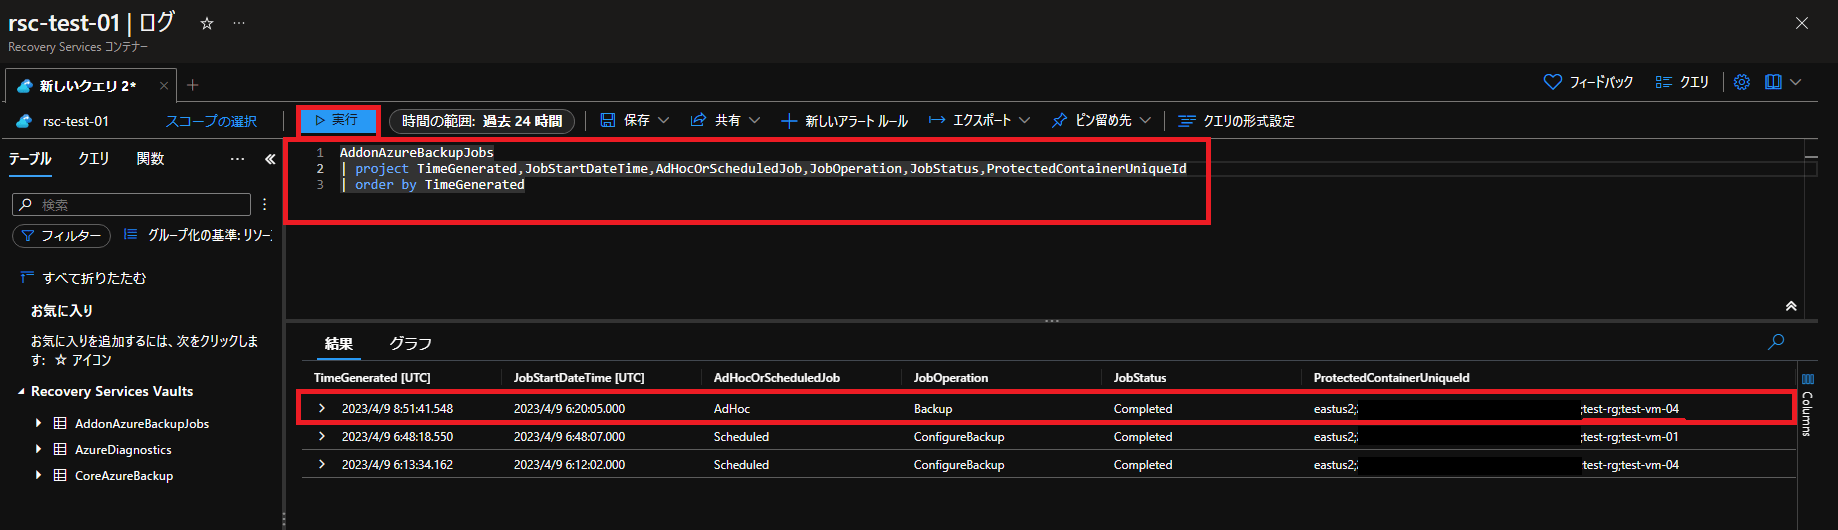
Task: Select the CoreAzureBackup table name
Action: [124, 476]
